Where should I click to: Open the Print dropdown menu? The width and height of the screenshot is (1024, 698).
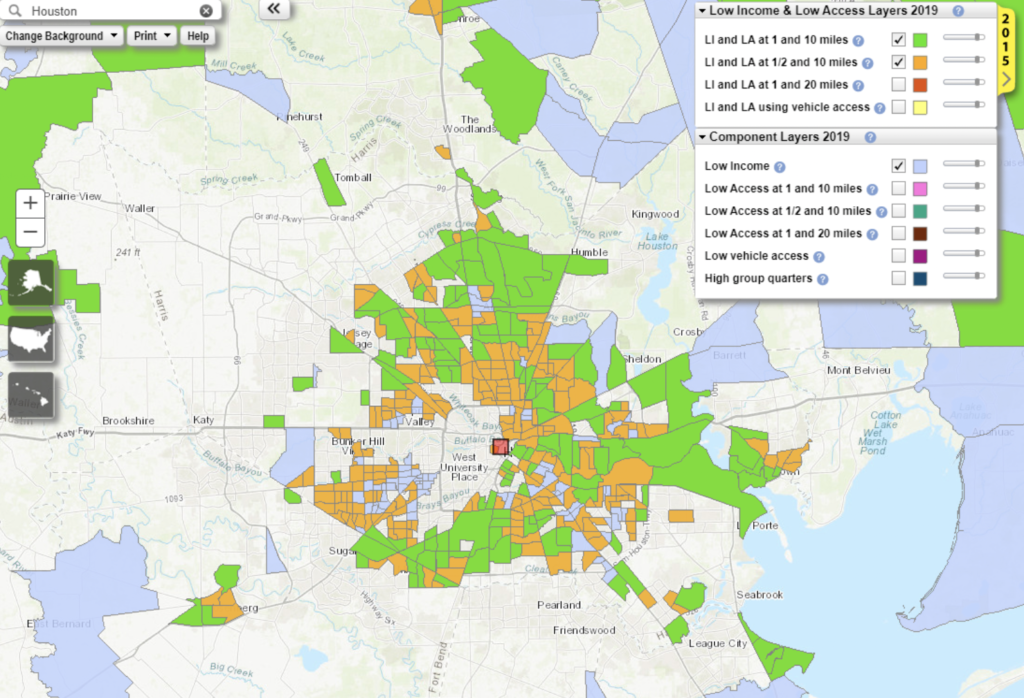click(x=153, y=36)
